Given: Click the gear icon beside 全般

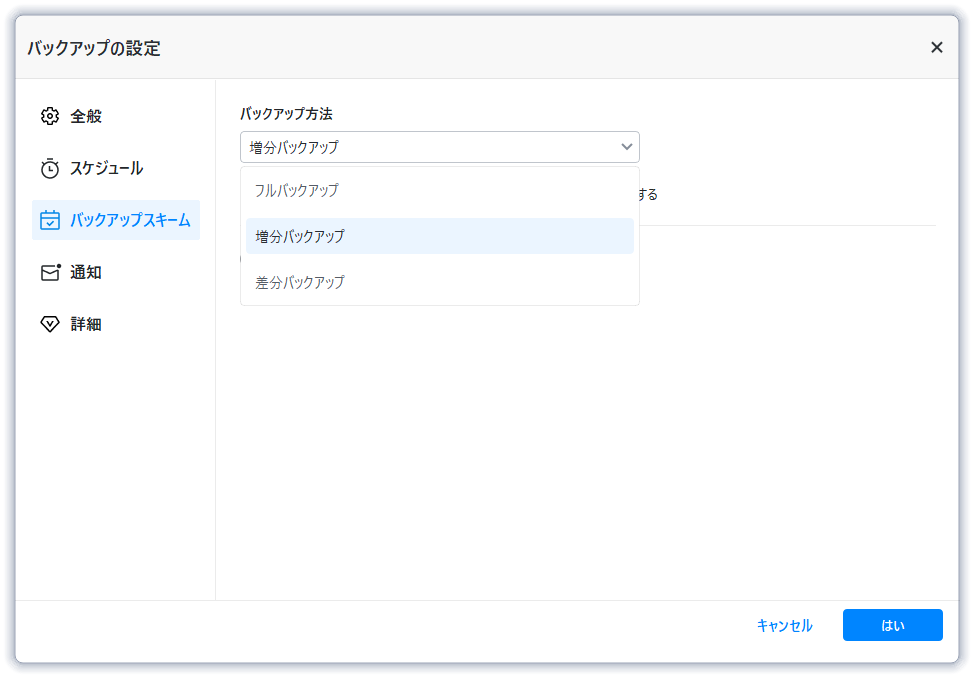Looking at the screenshot, I should click(50, 116).
